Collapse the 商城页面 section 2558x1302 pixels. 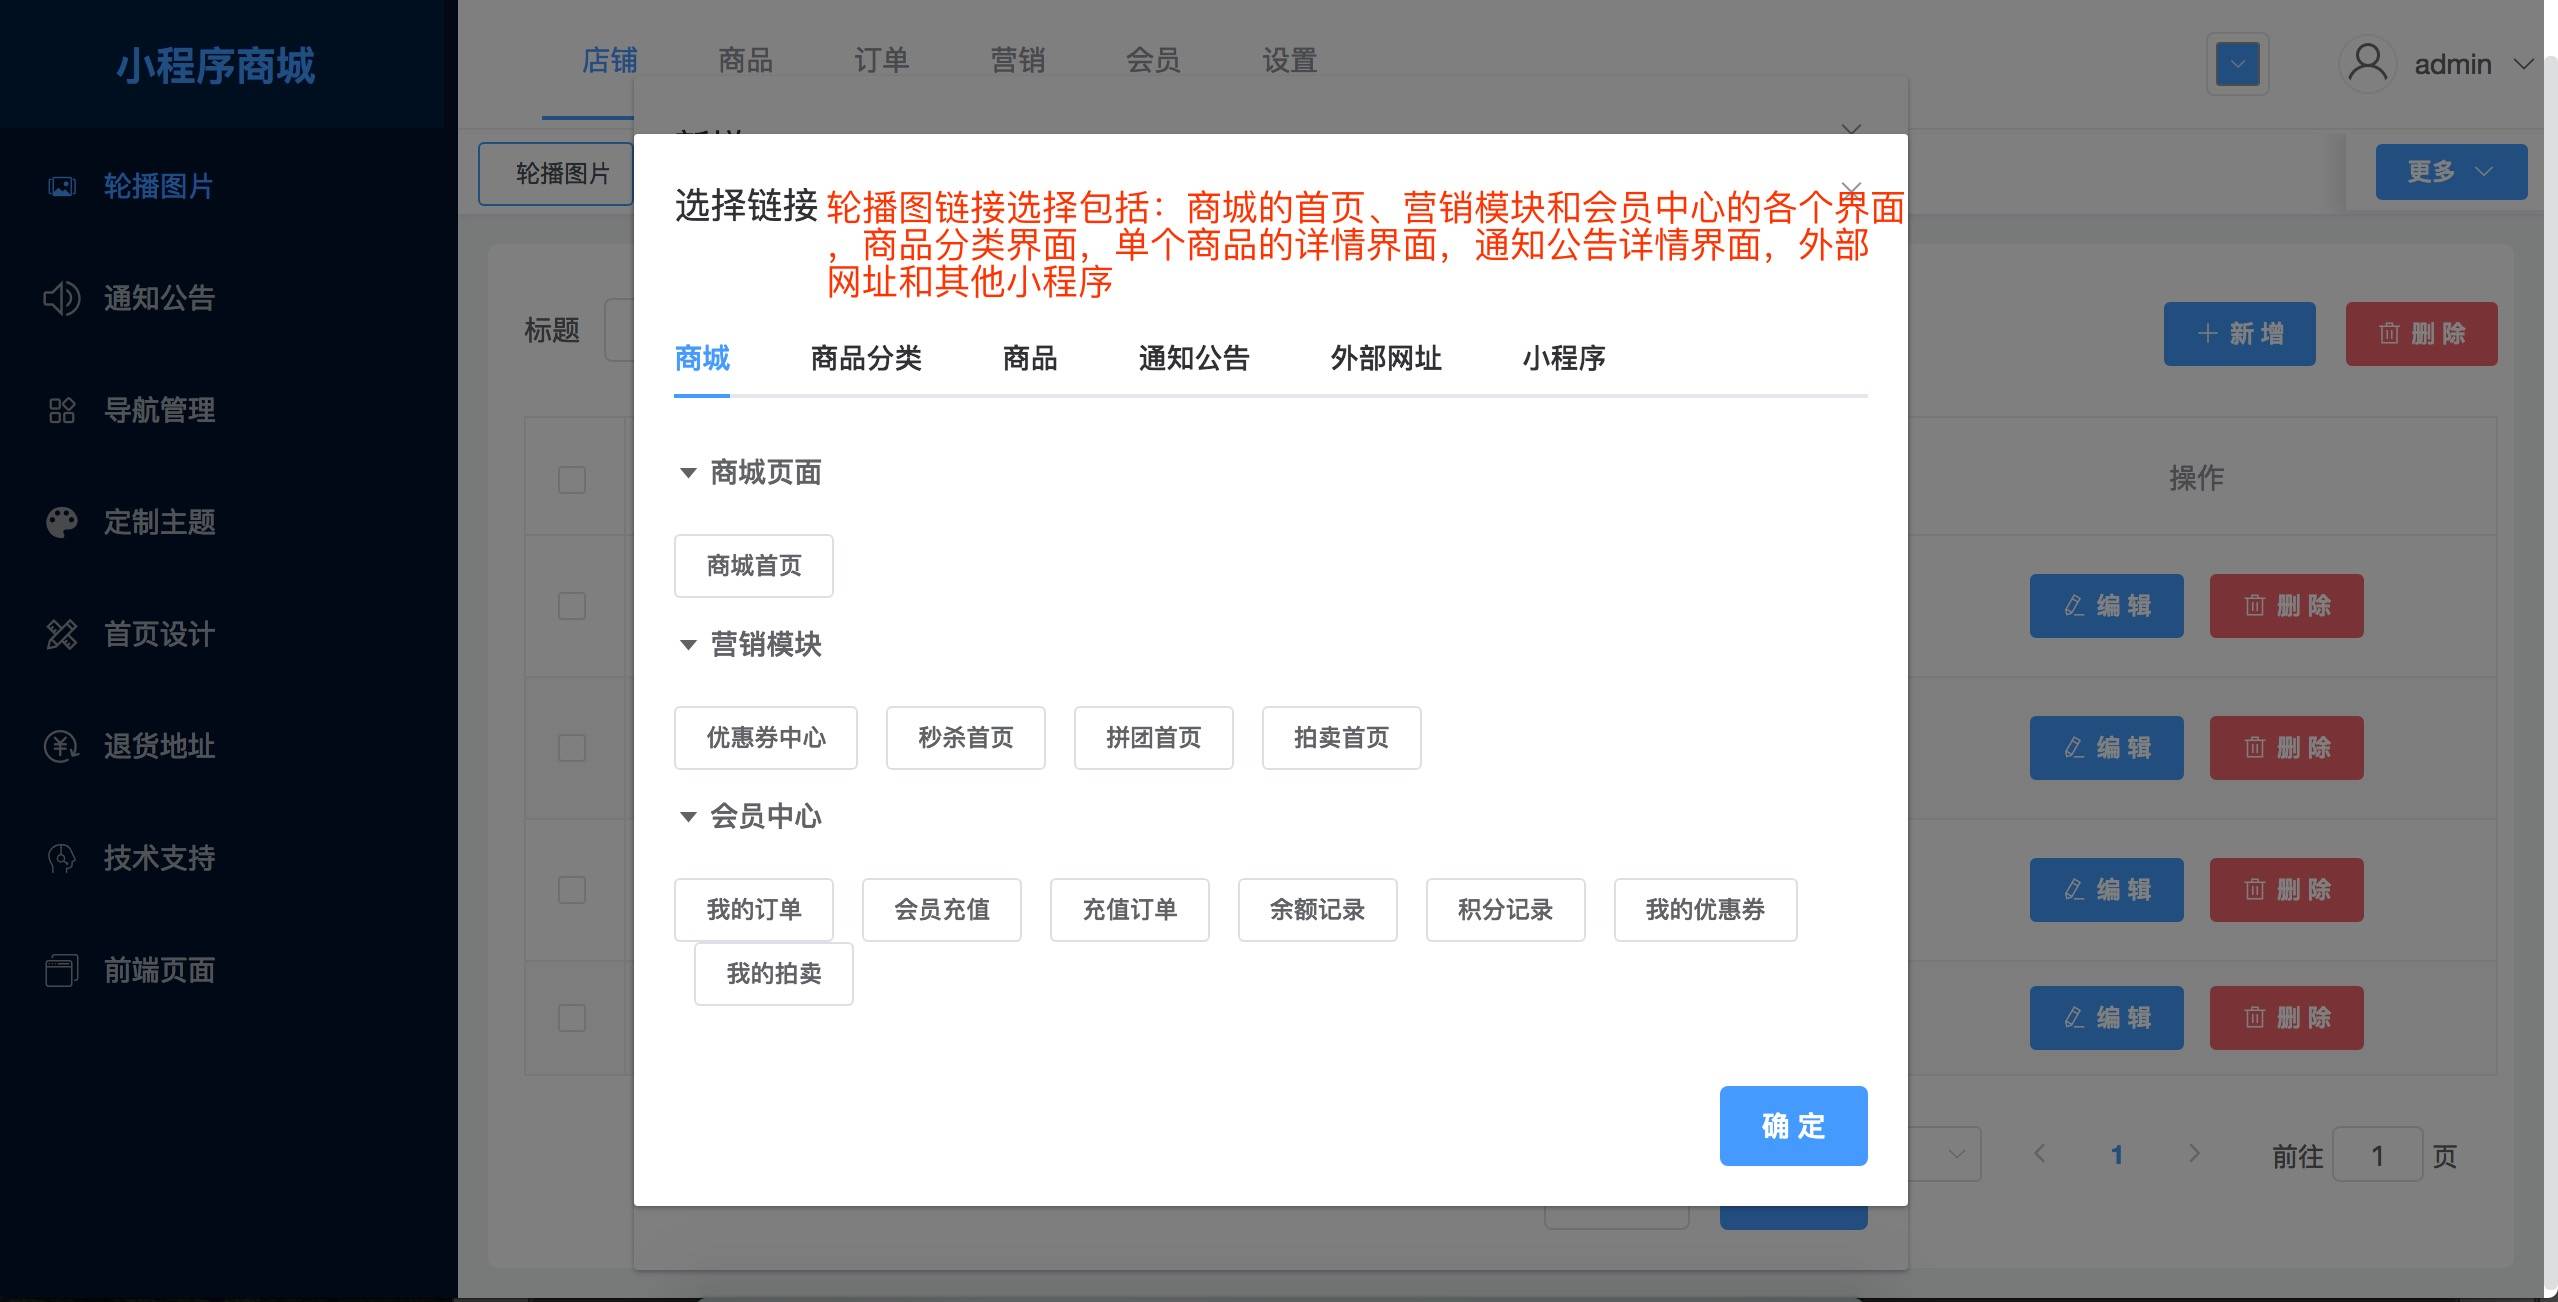[x=688, y=473]
